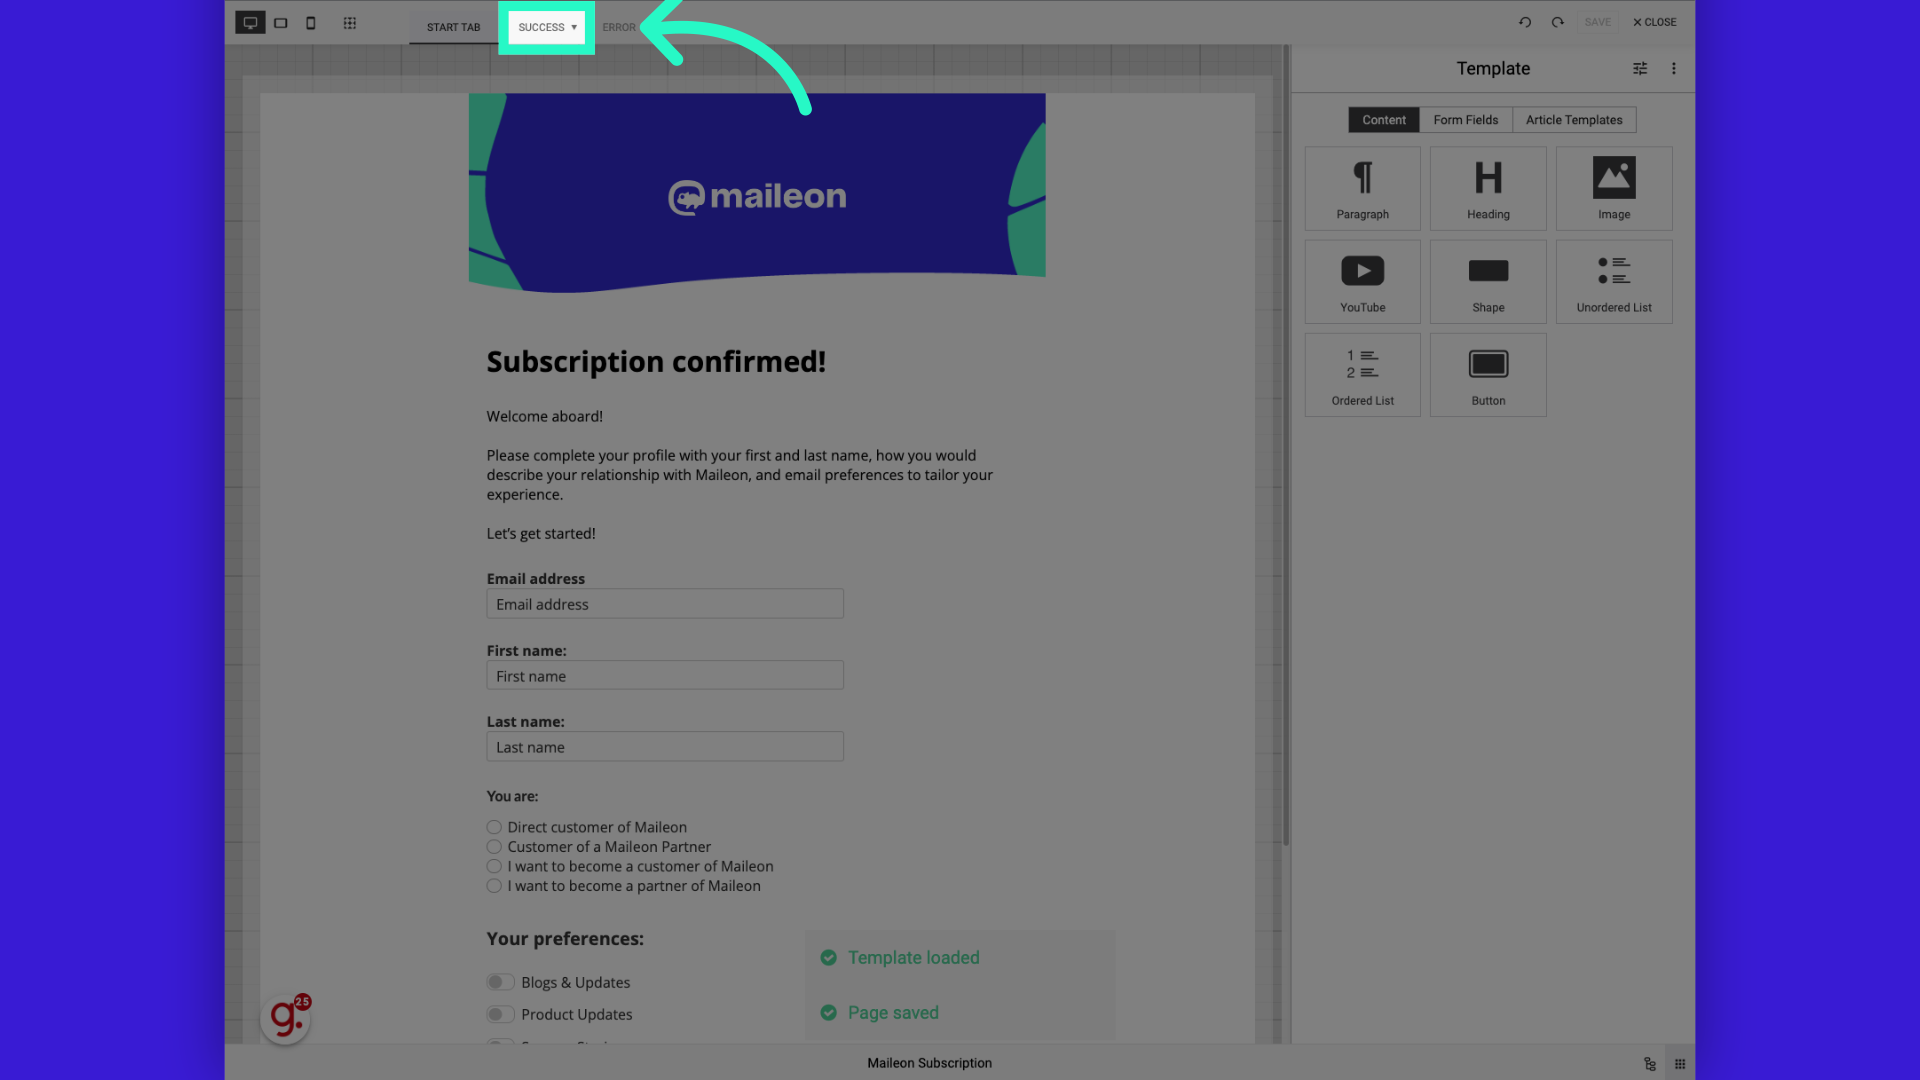Insert an Image content block

(1614, 186)
